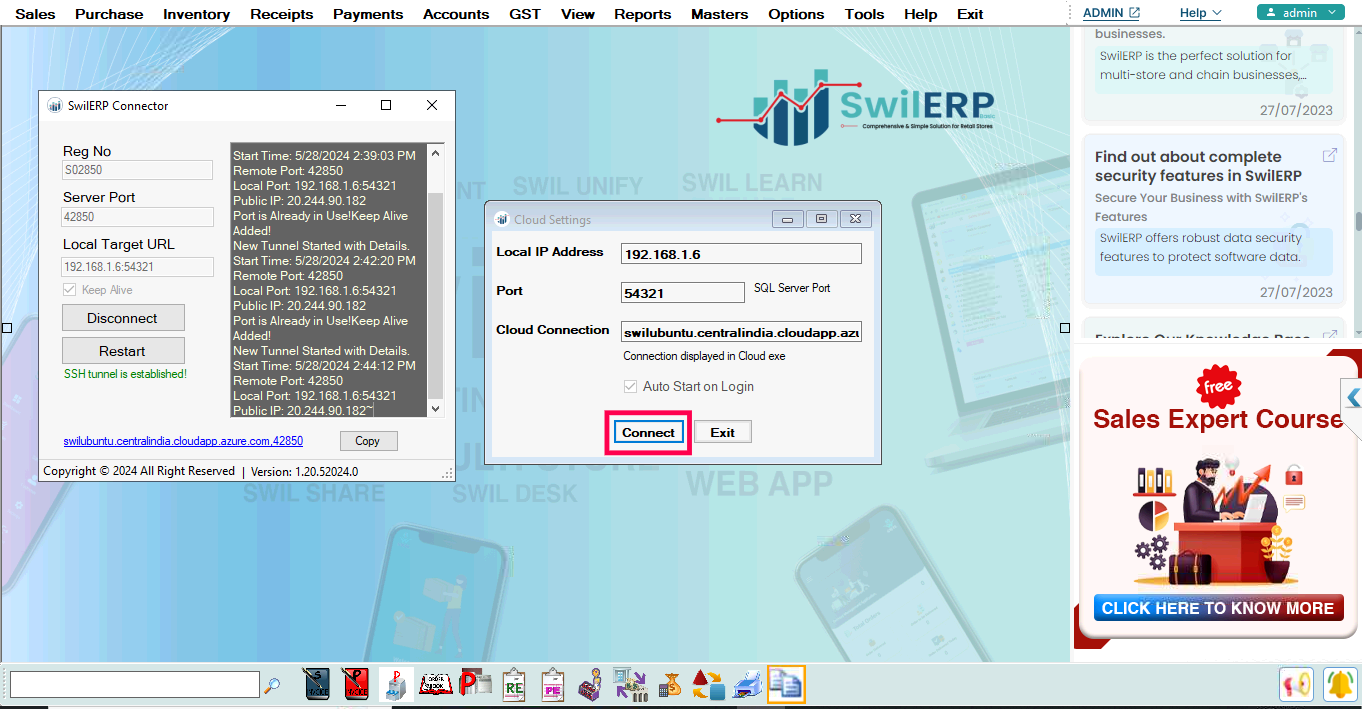
Task: Open the Inventory menu
Action: coord(197,14)
